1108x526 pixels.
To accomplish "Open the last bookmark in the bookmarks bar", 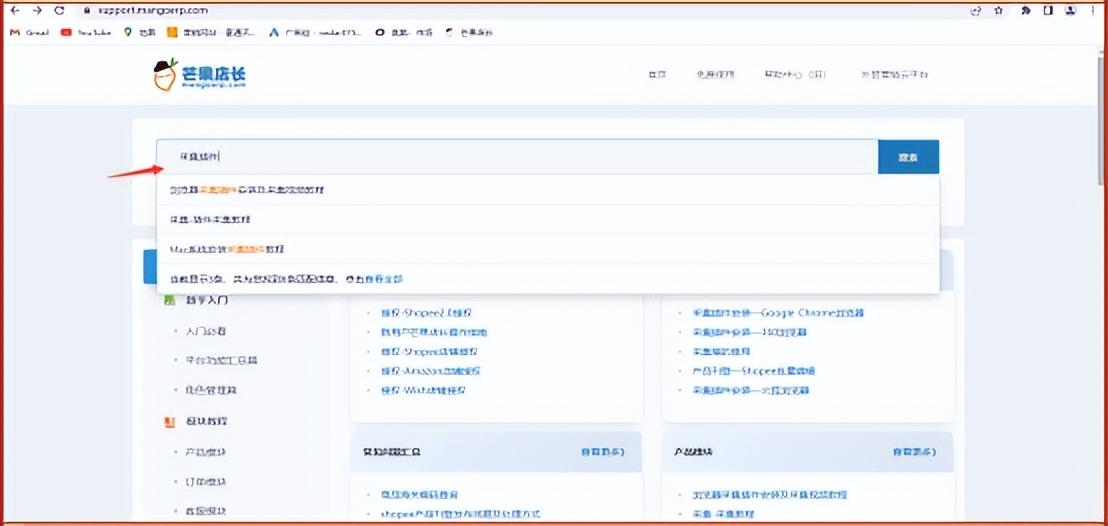I will (x=469, y=33).
